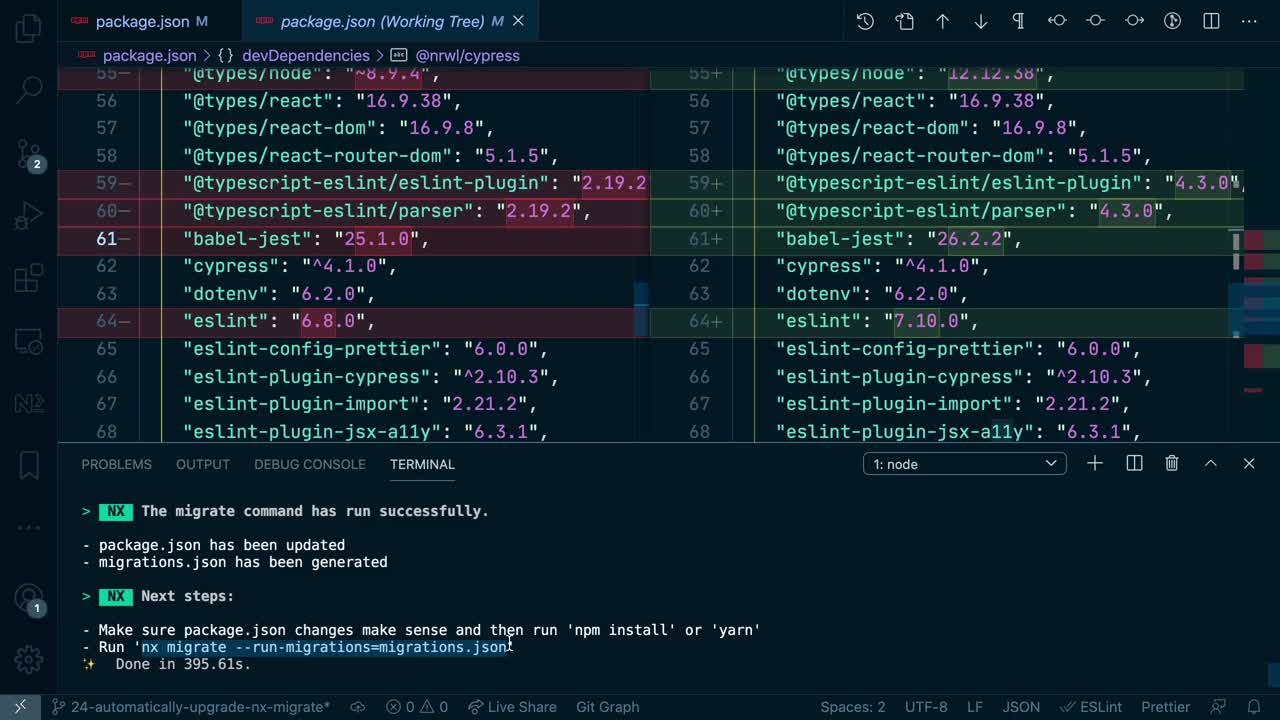Open @nrwl/cypress breadcrumb dropdown
Screen dimensions: 1280x720
pos(468,55)
